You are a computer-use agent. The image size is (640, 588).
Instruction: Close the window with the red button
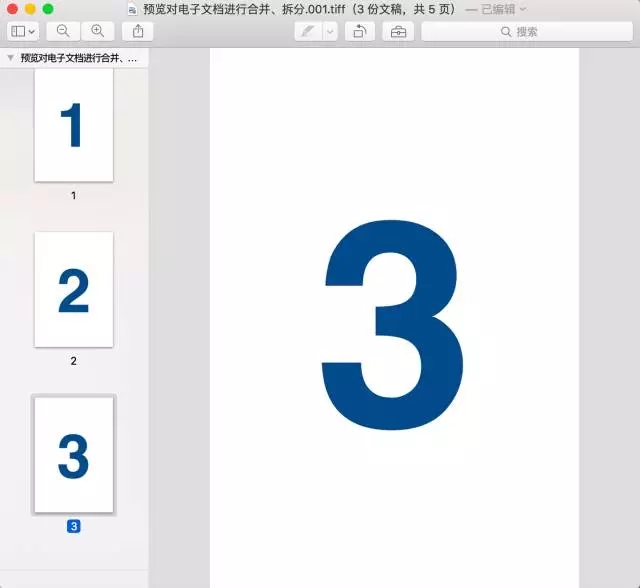tap(12, 9)
